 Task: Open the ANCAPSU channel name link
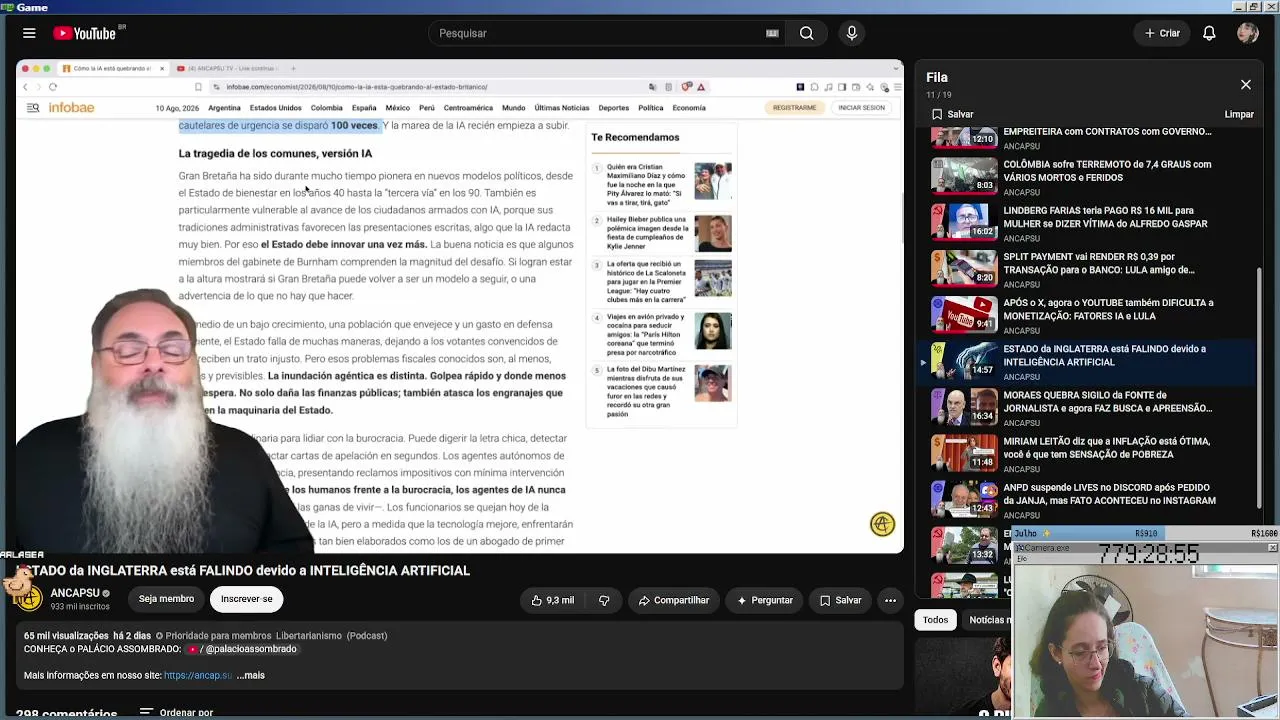[x=75, y=593]
